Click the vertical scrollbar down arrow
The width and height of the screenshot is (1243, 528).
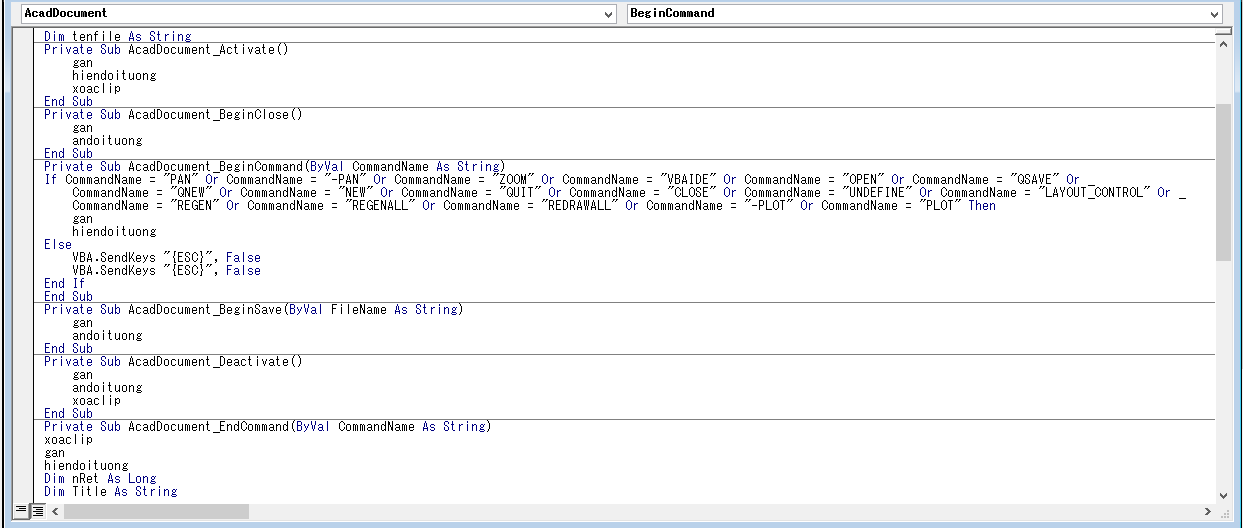pos(1223,494)
